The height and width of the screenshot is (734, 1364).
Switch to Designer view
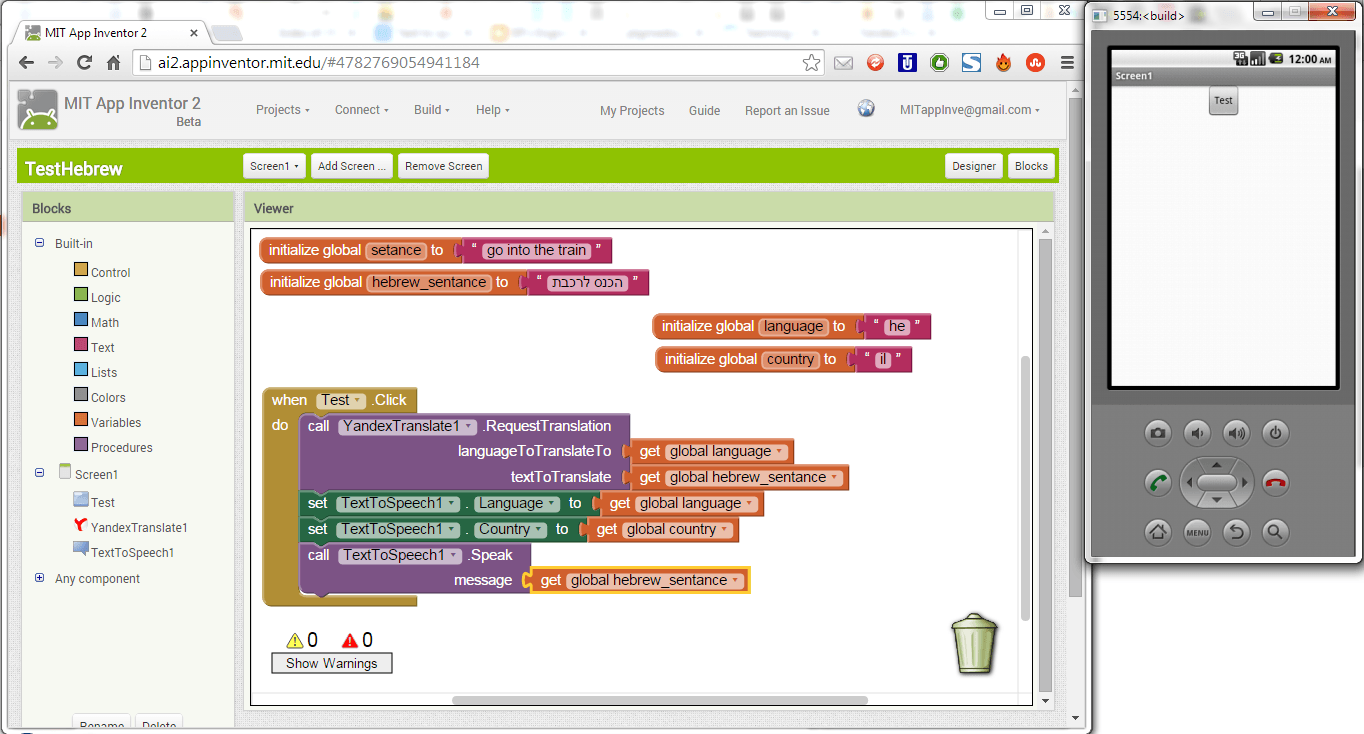pos(974,166)
